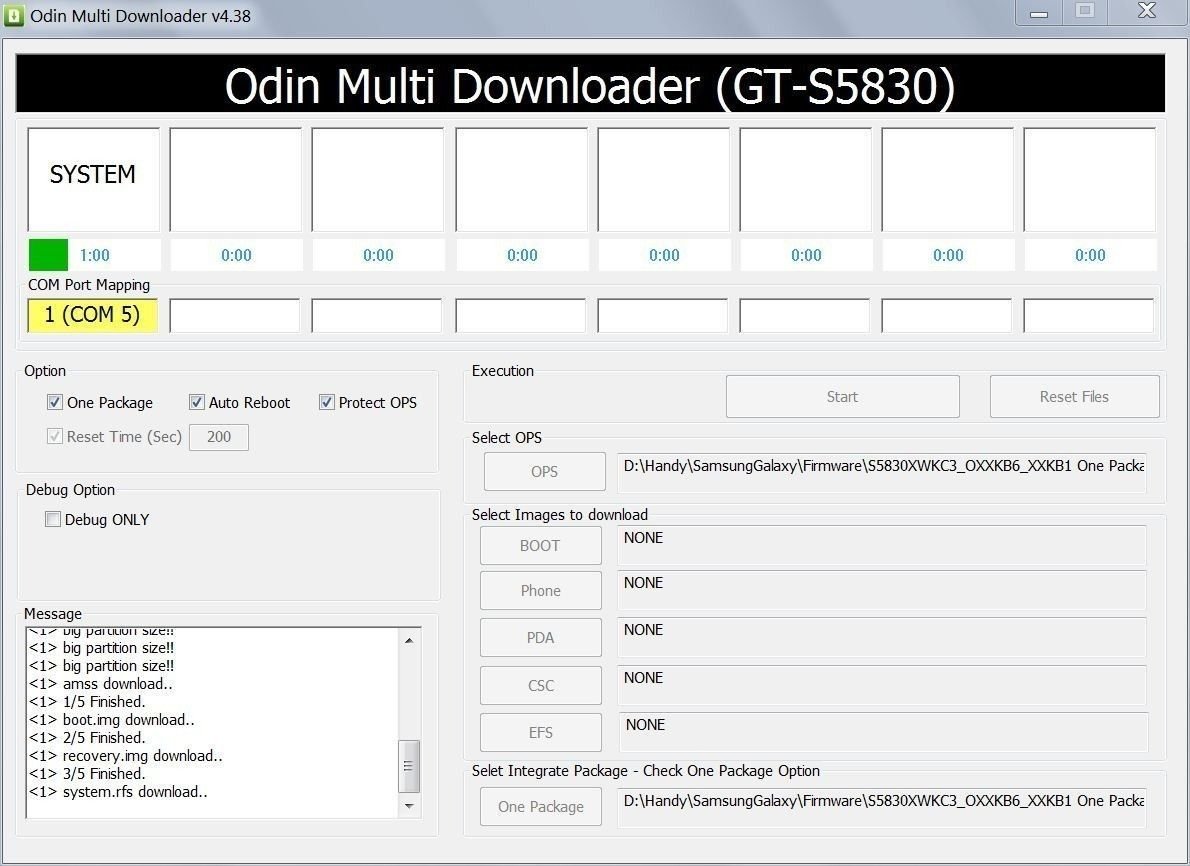Click the Reset Files button

[1074, 396]
